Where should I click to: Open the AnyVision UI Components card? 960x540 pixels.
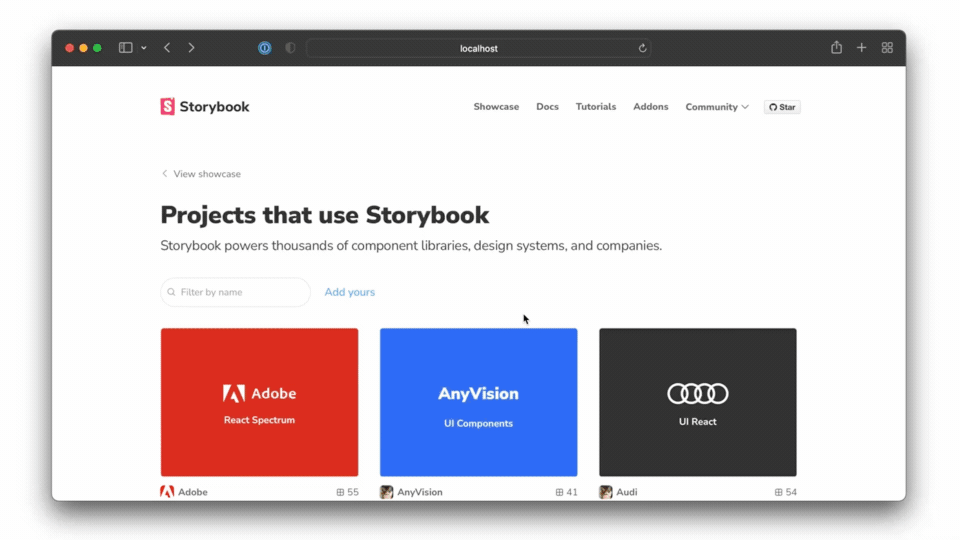479,402
